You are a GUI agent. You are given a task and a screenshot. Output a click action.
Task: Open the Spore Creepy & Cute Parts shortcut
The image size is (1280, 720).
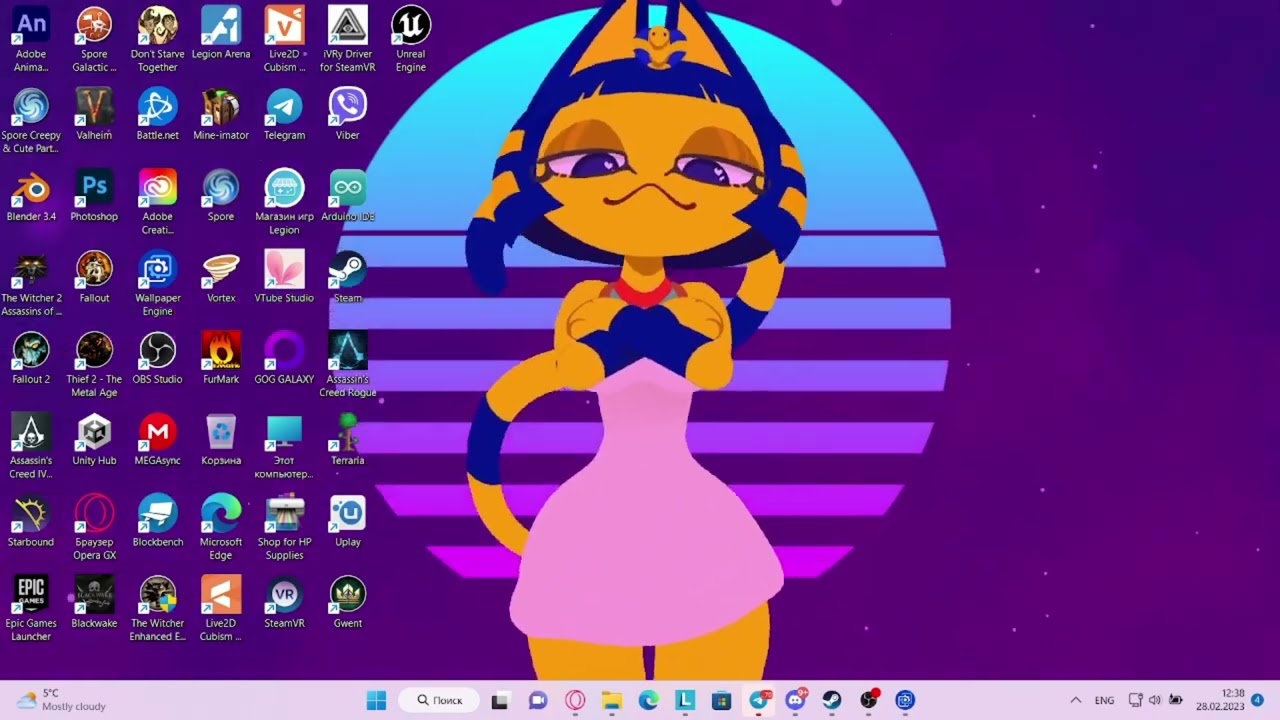coord(31,121)
